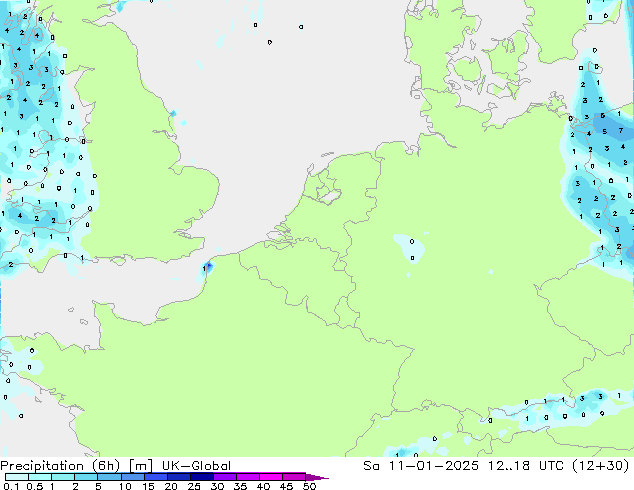Click the over-50 arrow tip of legend

point(317,477)
